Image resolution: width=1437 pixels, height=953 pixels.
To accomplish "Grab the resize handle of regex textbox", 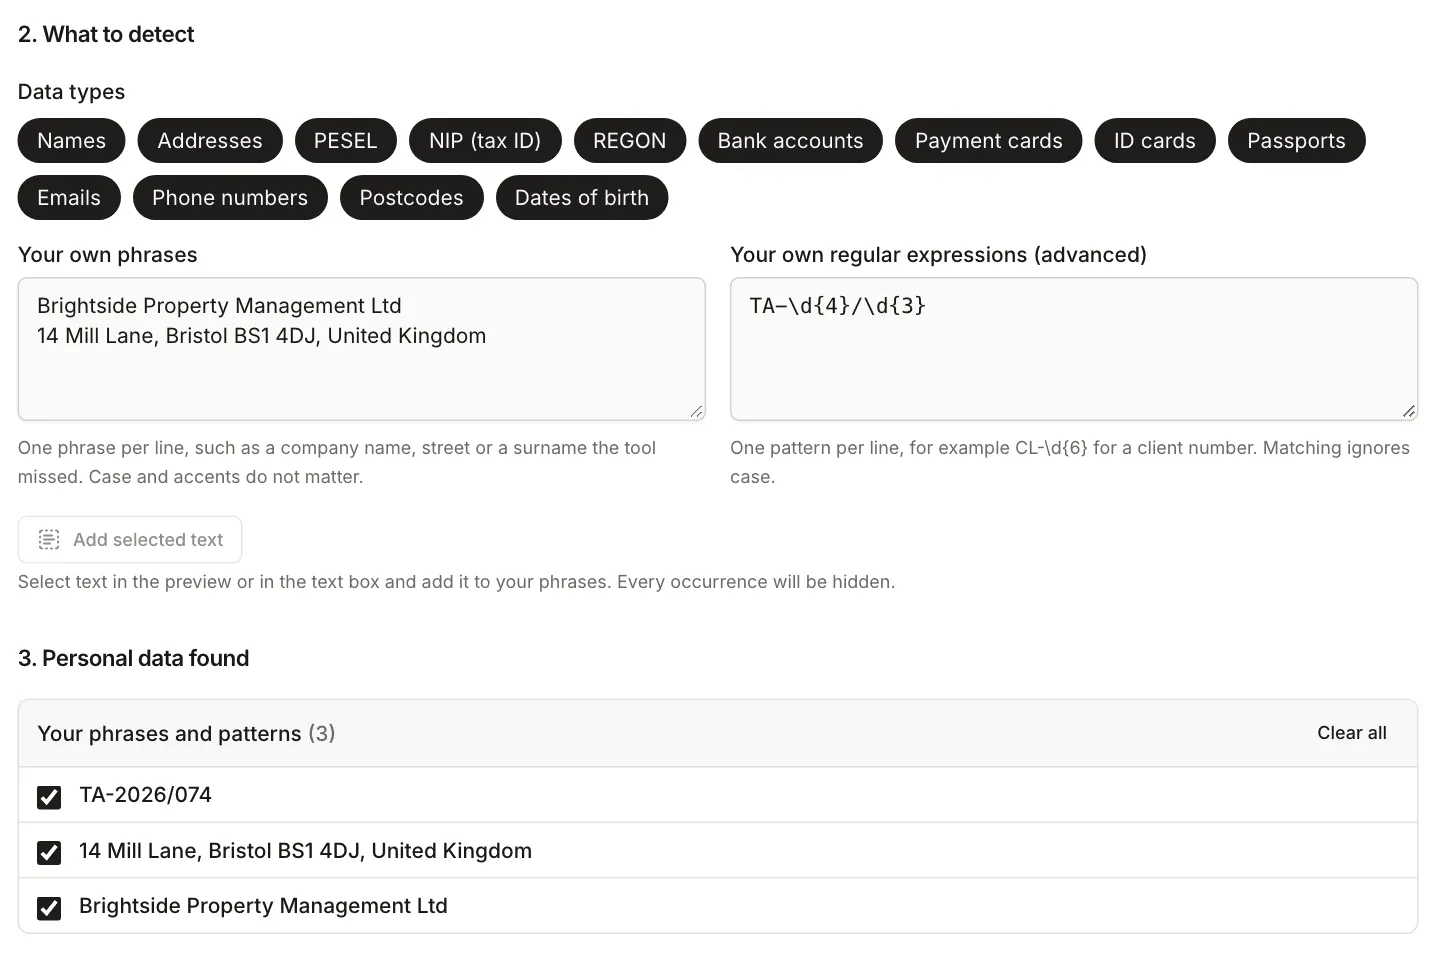I will [x=1409, y=411].
